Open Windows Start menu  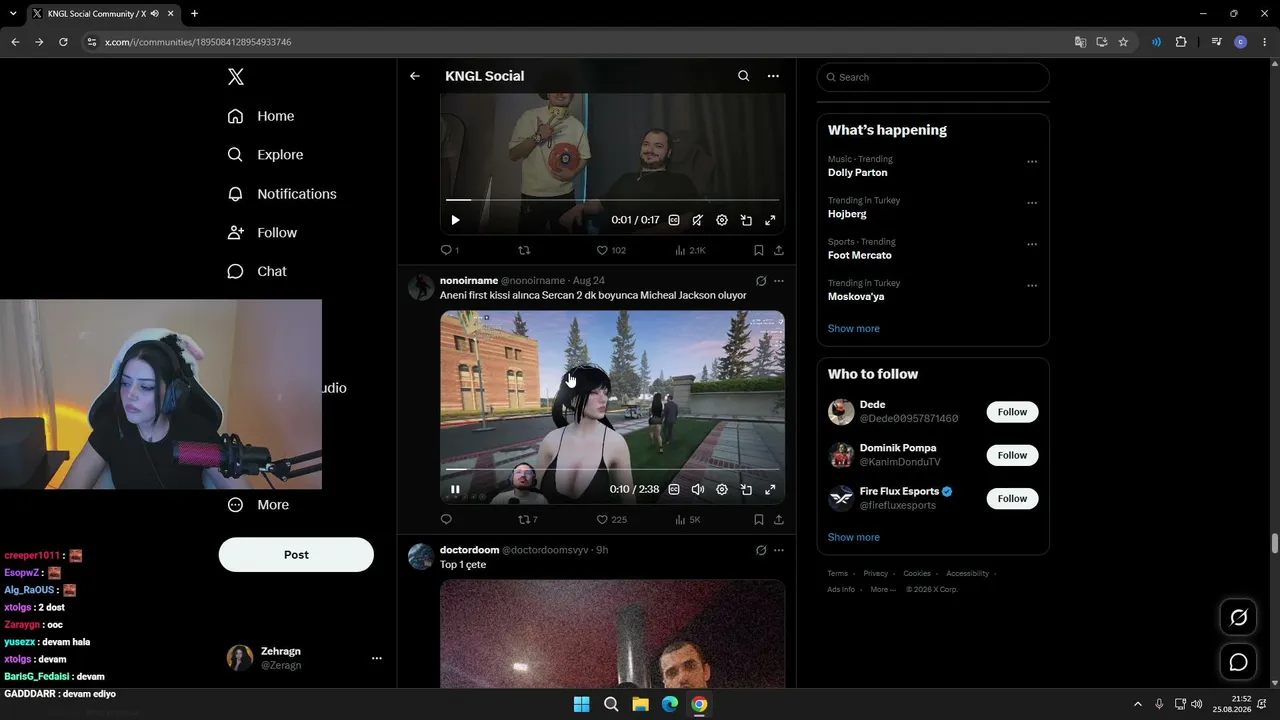pos(581,704)
